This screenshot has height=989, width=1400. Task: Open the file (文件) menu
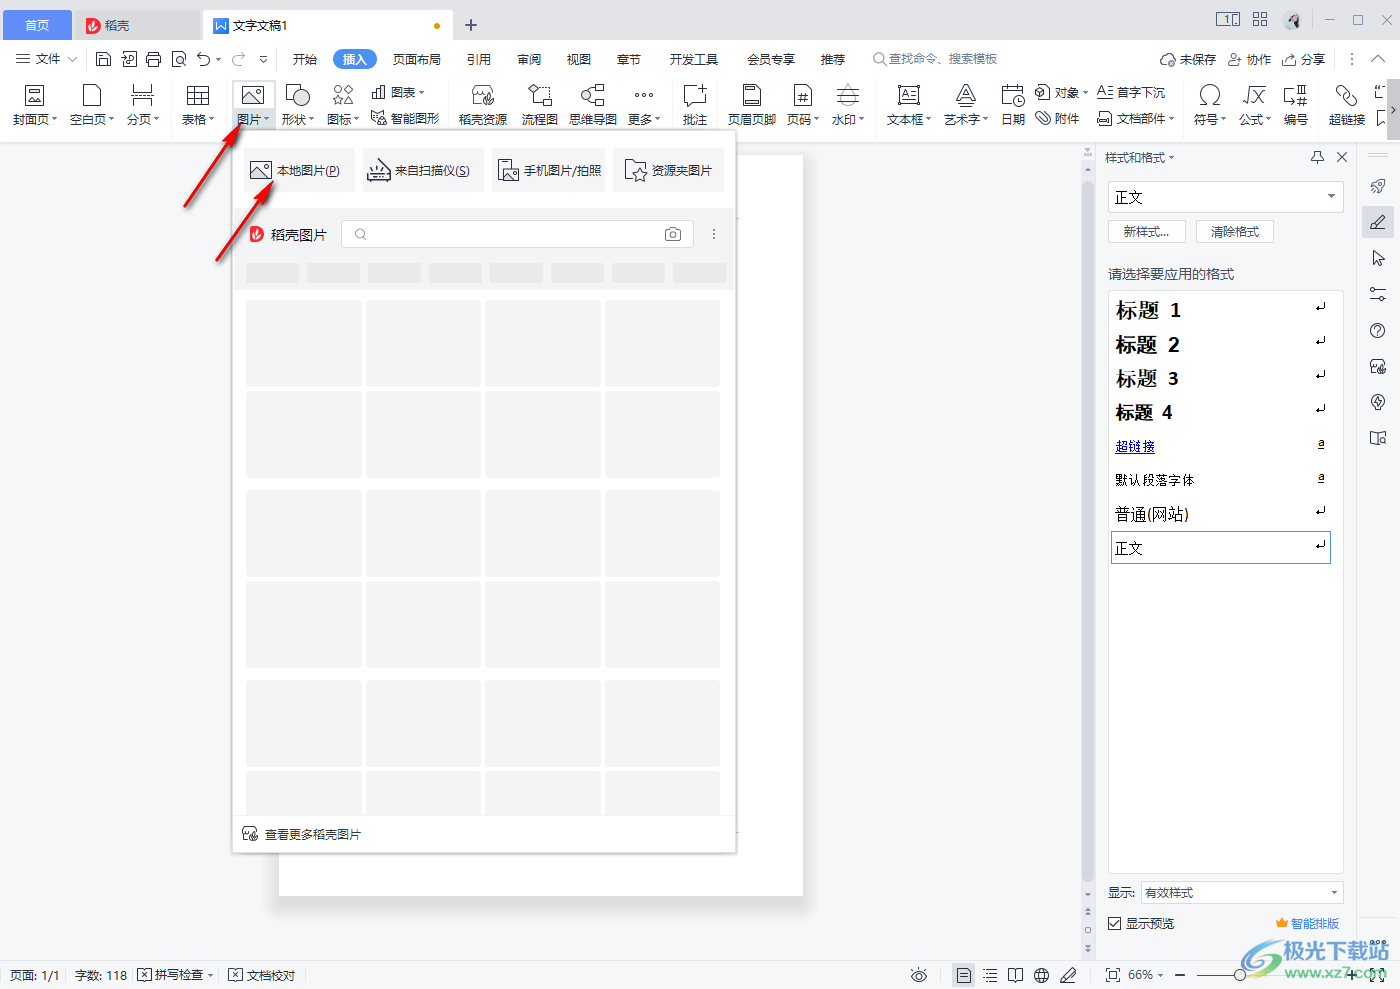click(46, 59)
